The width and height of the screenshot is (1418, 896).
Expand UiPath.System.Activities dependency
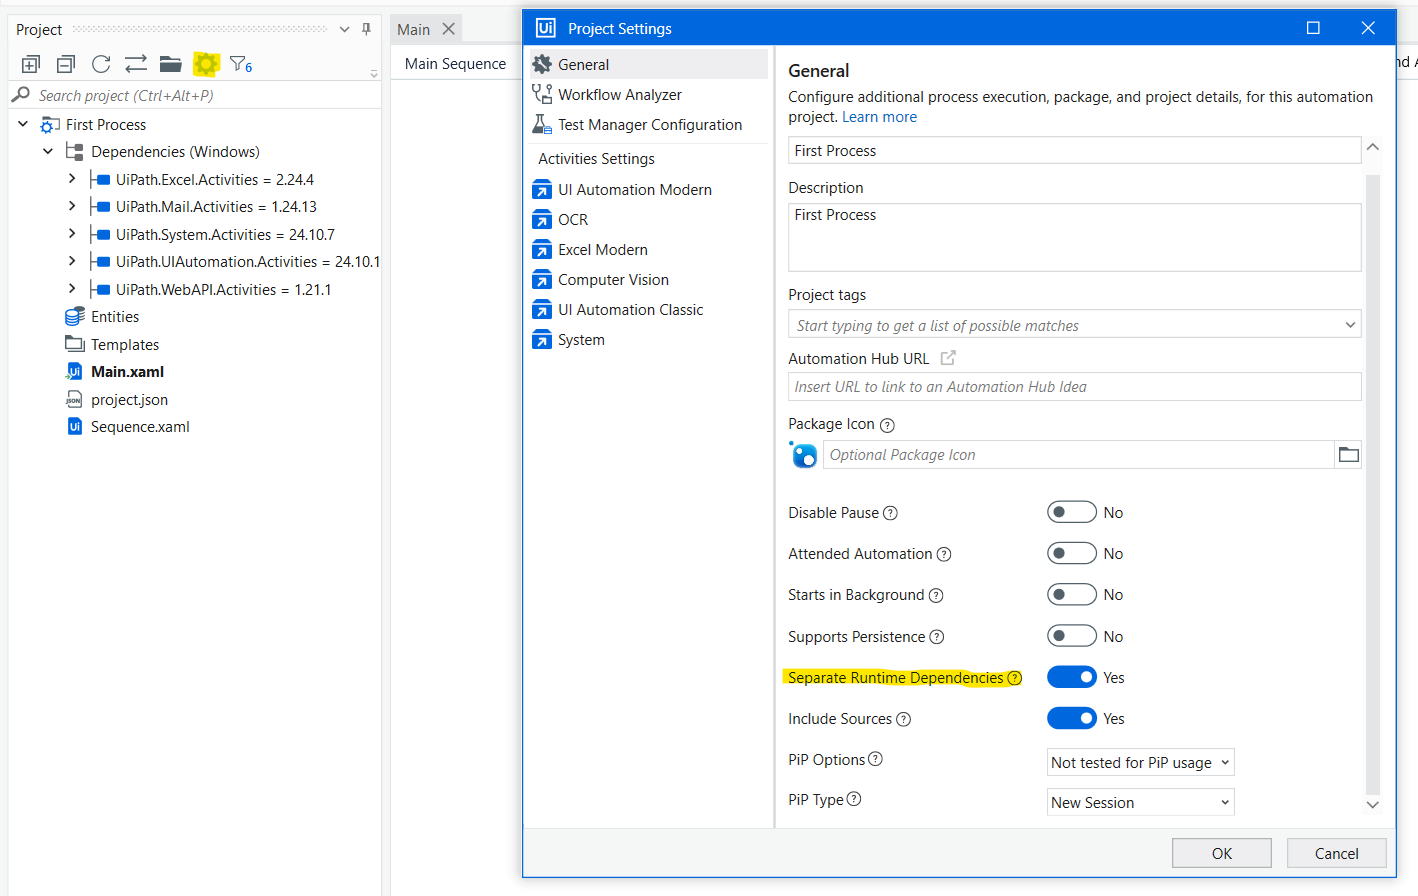click(x=72, y=234)
